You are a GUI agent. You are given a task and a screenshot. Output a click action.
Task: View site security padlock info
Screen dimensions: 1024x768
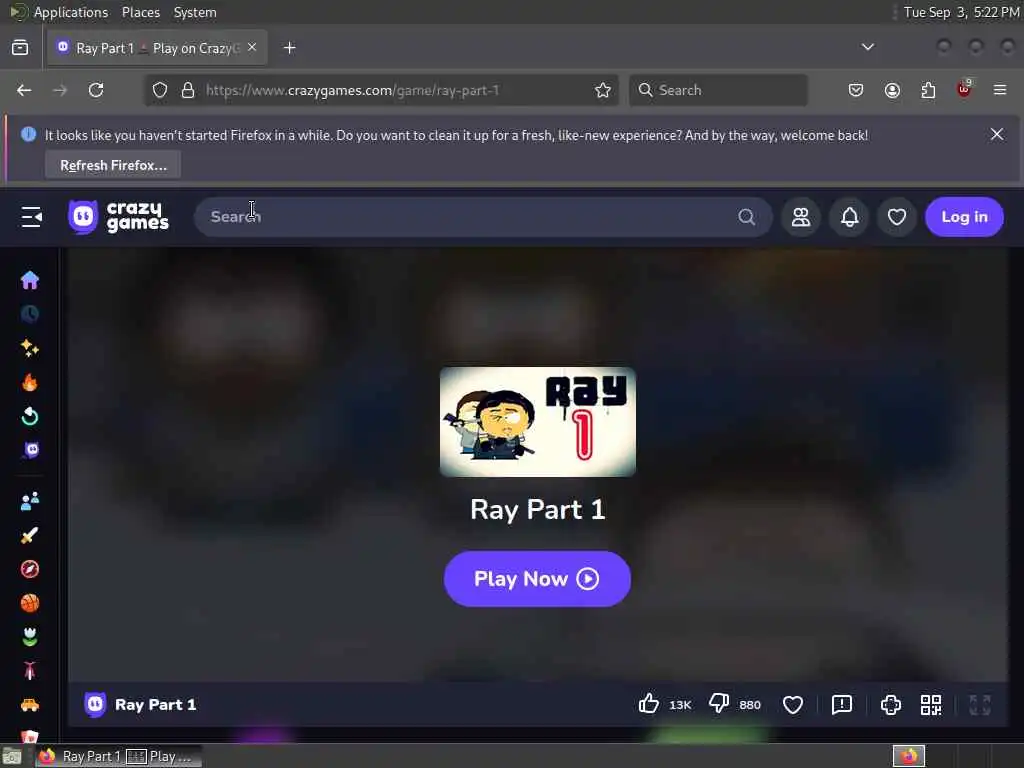pyautogui.click(x=188, y=90)
